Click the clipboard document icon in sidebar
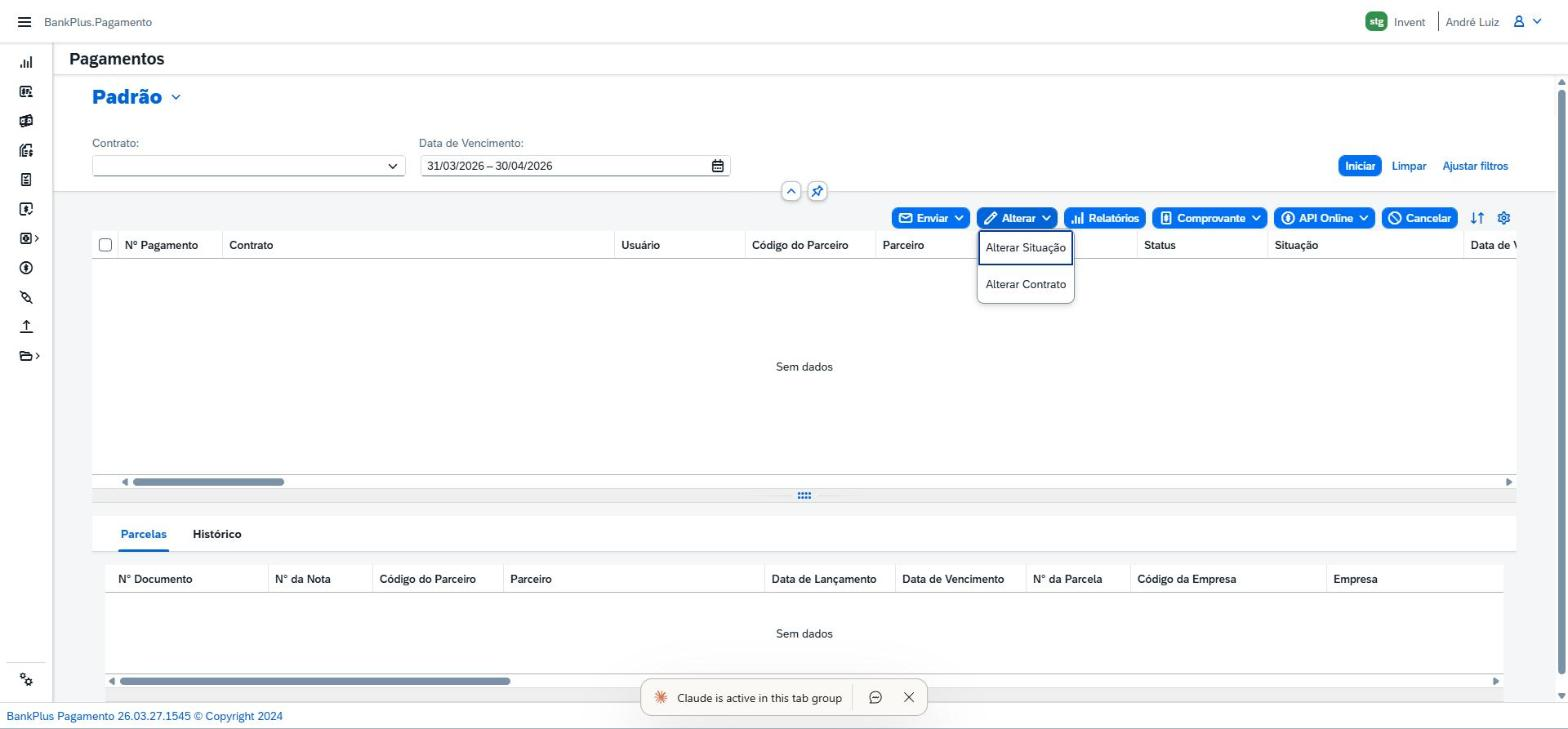Image resolution: width=1568 pixels, height=729 pixels. tap(26, 180)
